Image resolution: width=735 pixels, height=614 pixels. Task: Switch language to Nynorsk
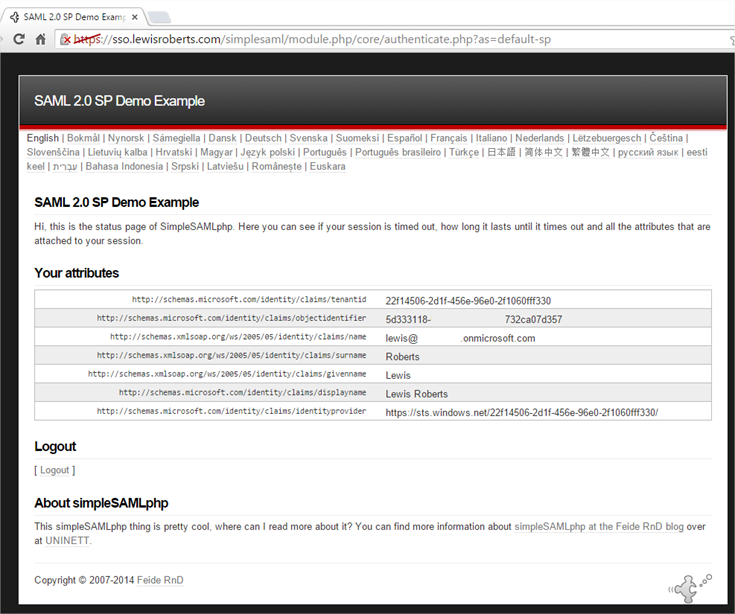(126, 138)
